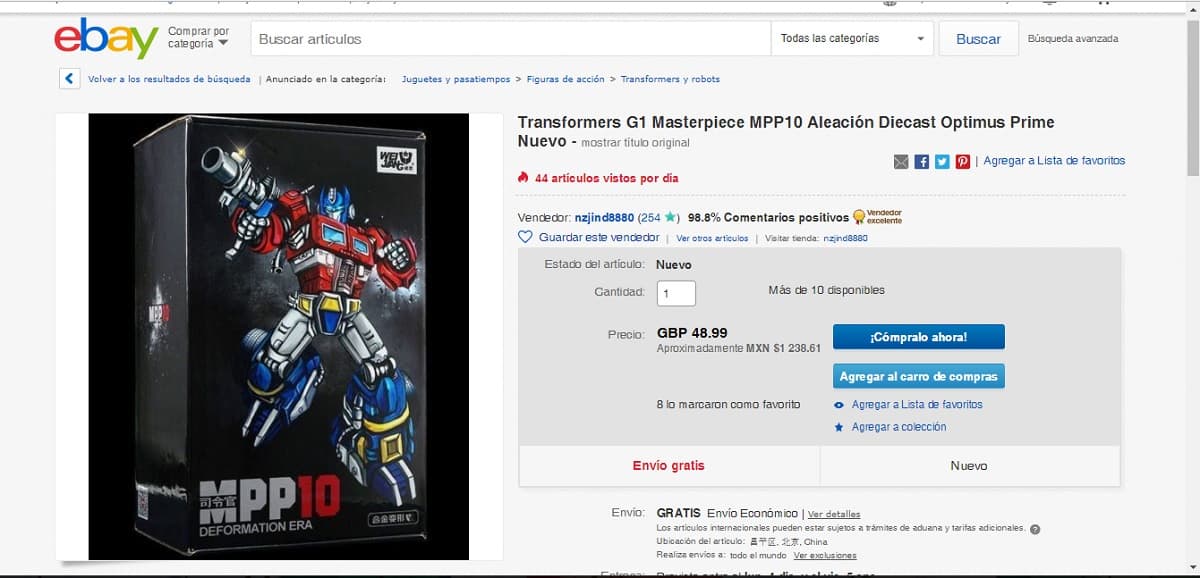Viewport: 1200px width, 578px height.
Task: Open Comprar por categoría dropdown
Action: 198,38
